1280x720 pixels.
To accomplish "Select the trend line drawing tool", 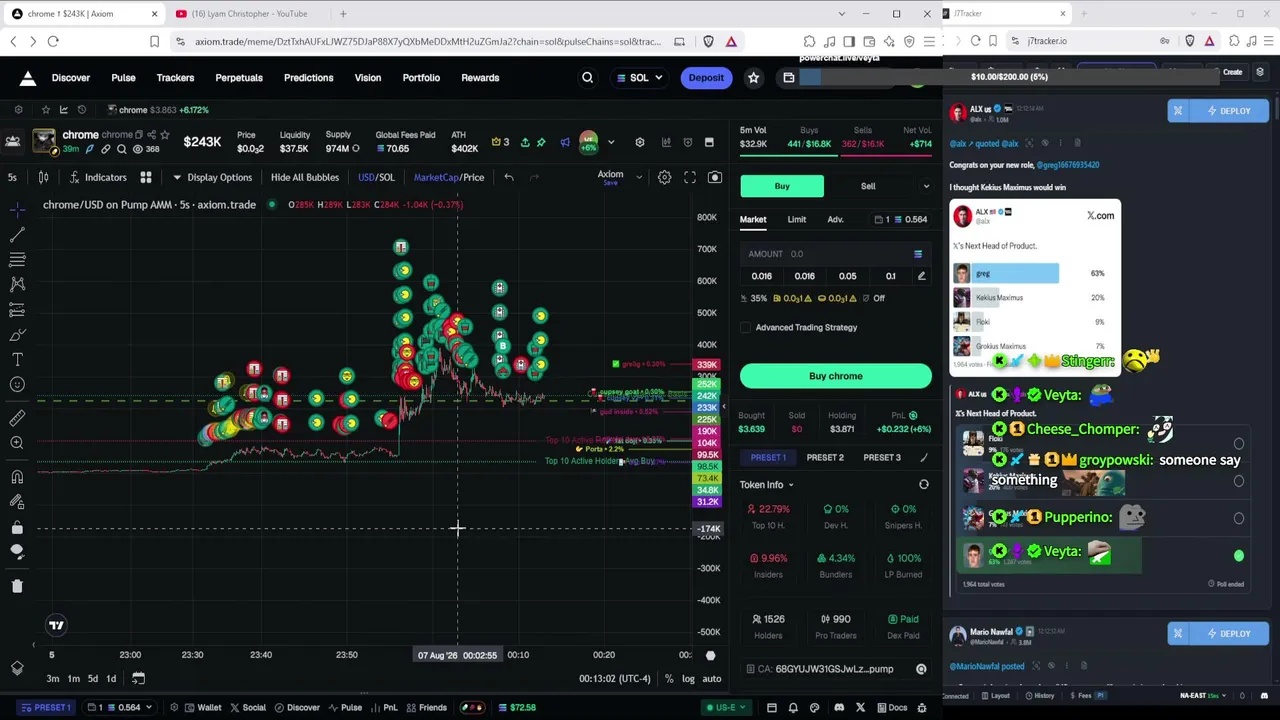I will [x=17, y=234].
